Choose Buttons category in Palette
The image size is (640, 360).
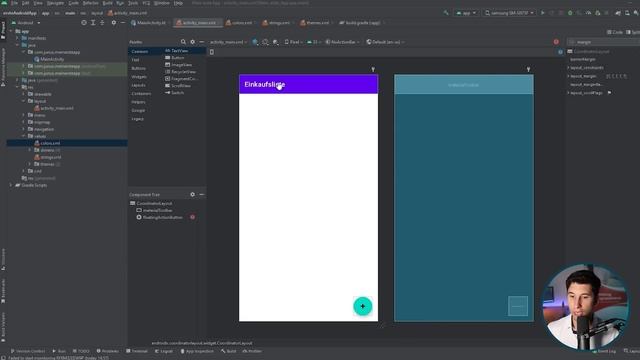click(x=139, y=68)
